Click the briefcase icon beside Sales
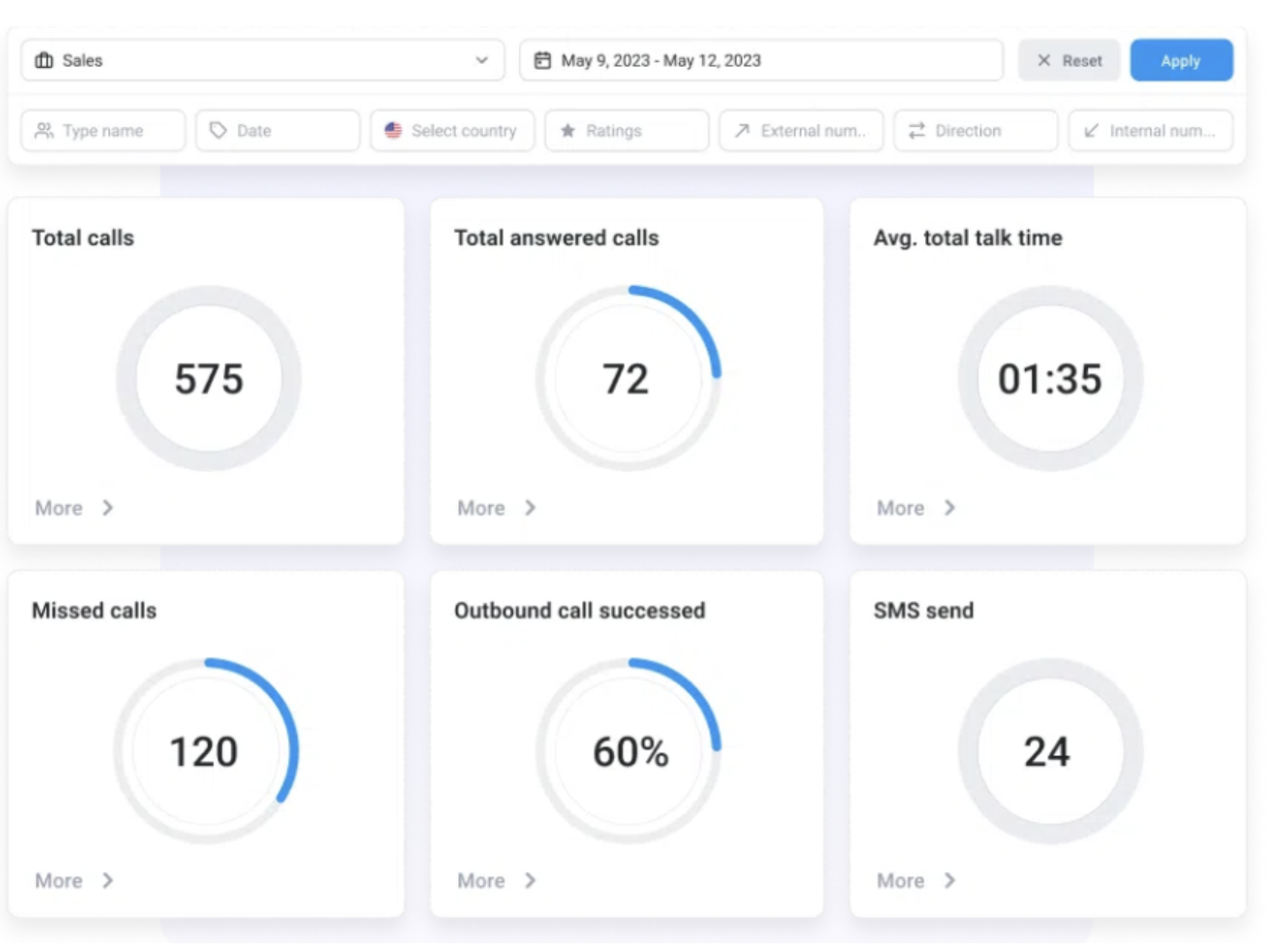Screen dimensions: 1272x946 (x=42, y=60)
